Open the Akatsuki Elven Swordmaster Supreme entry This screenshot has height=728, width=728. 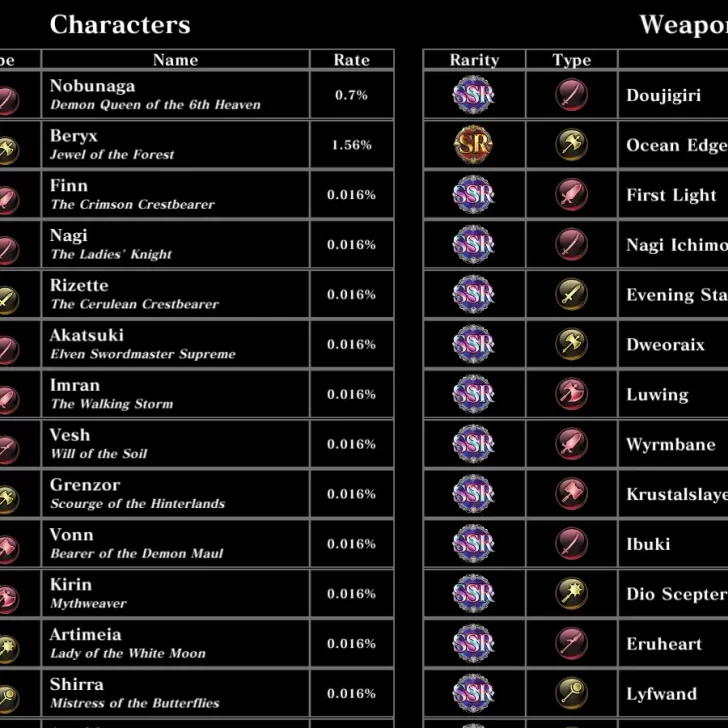pyautogui.click(x=143, y=344)
